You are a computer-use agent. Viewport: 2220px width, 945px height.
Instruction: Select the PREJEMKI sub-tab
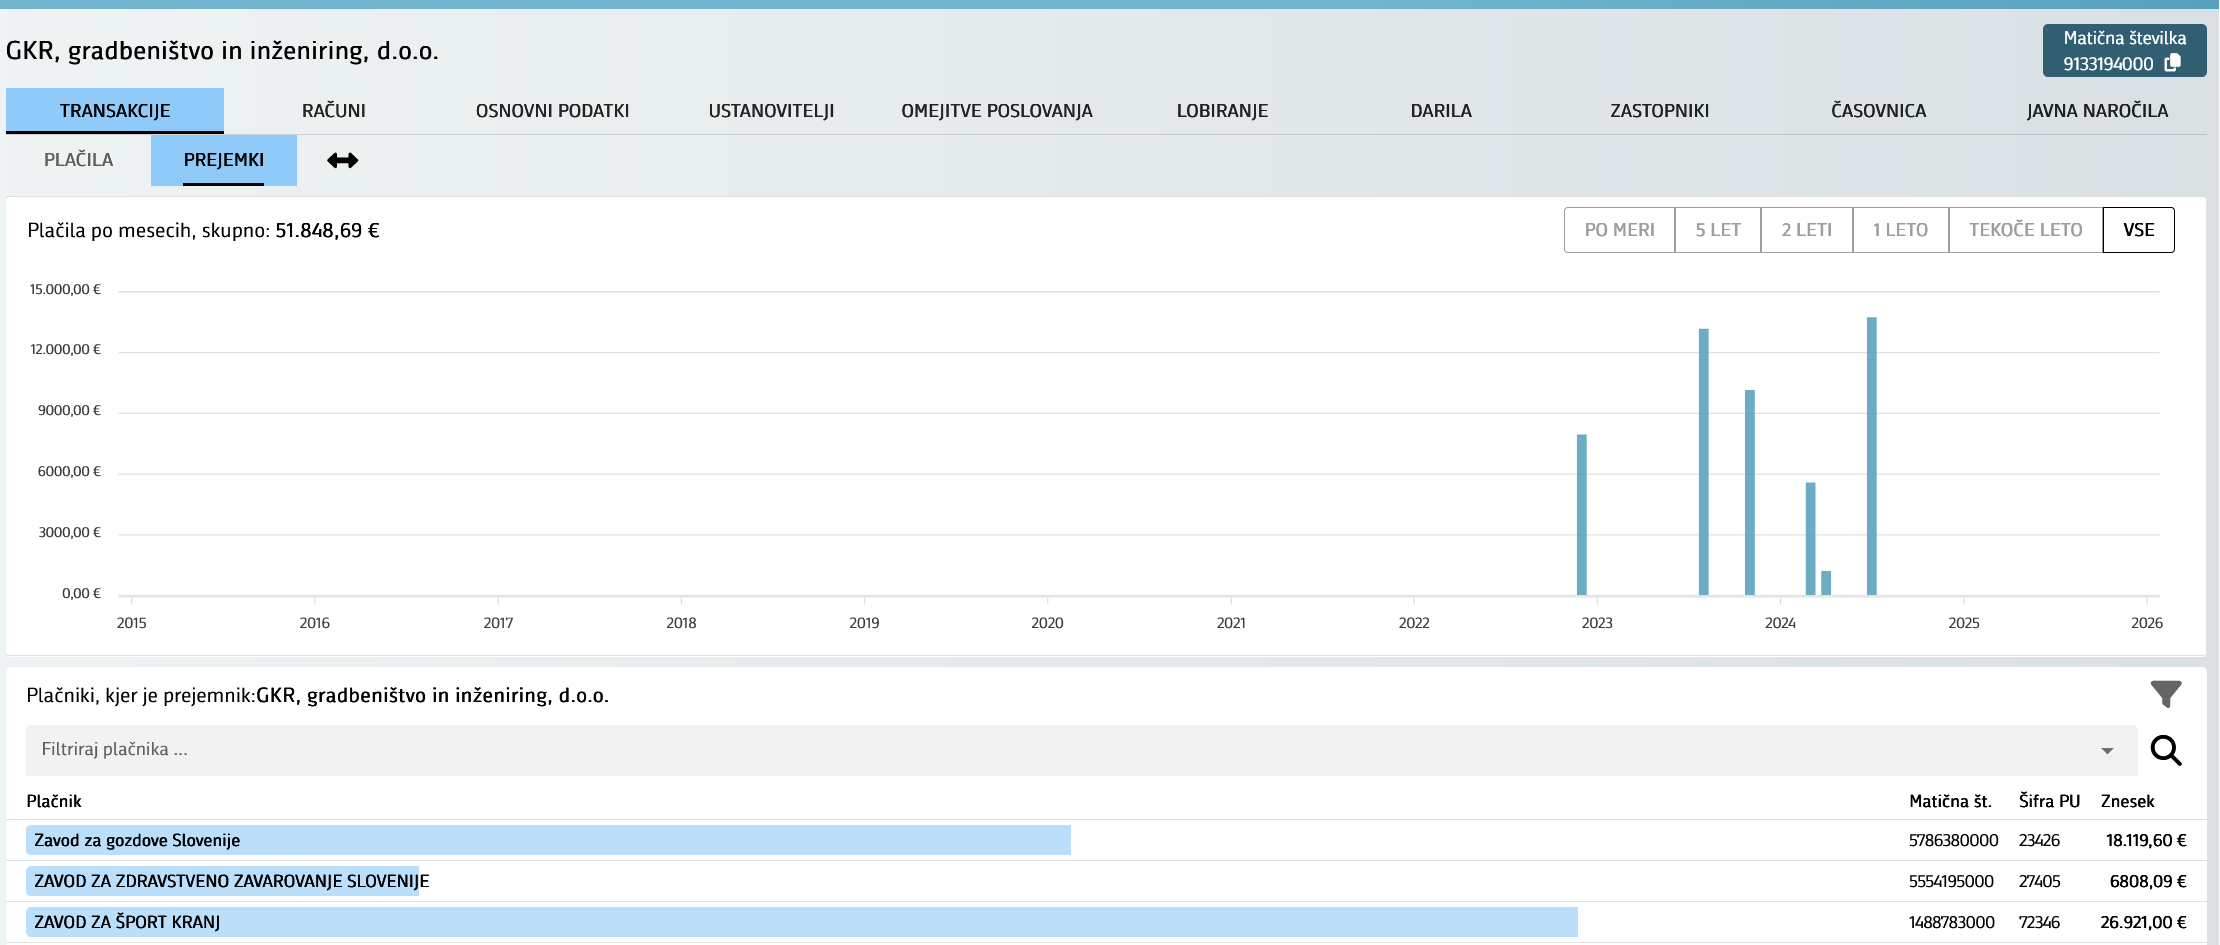(224, 160)
